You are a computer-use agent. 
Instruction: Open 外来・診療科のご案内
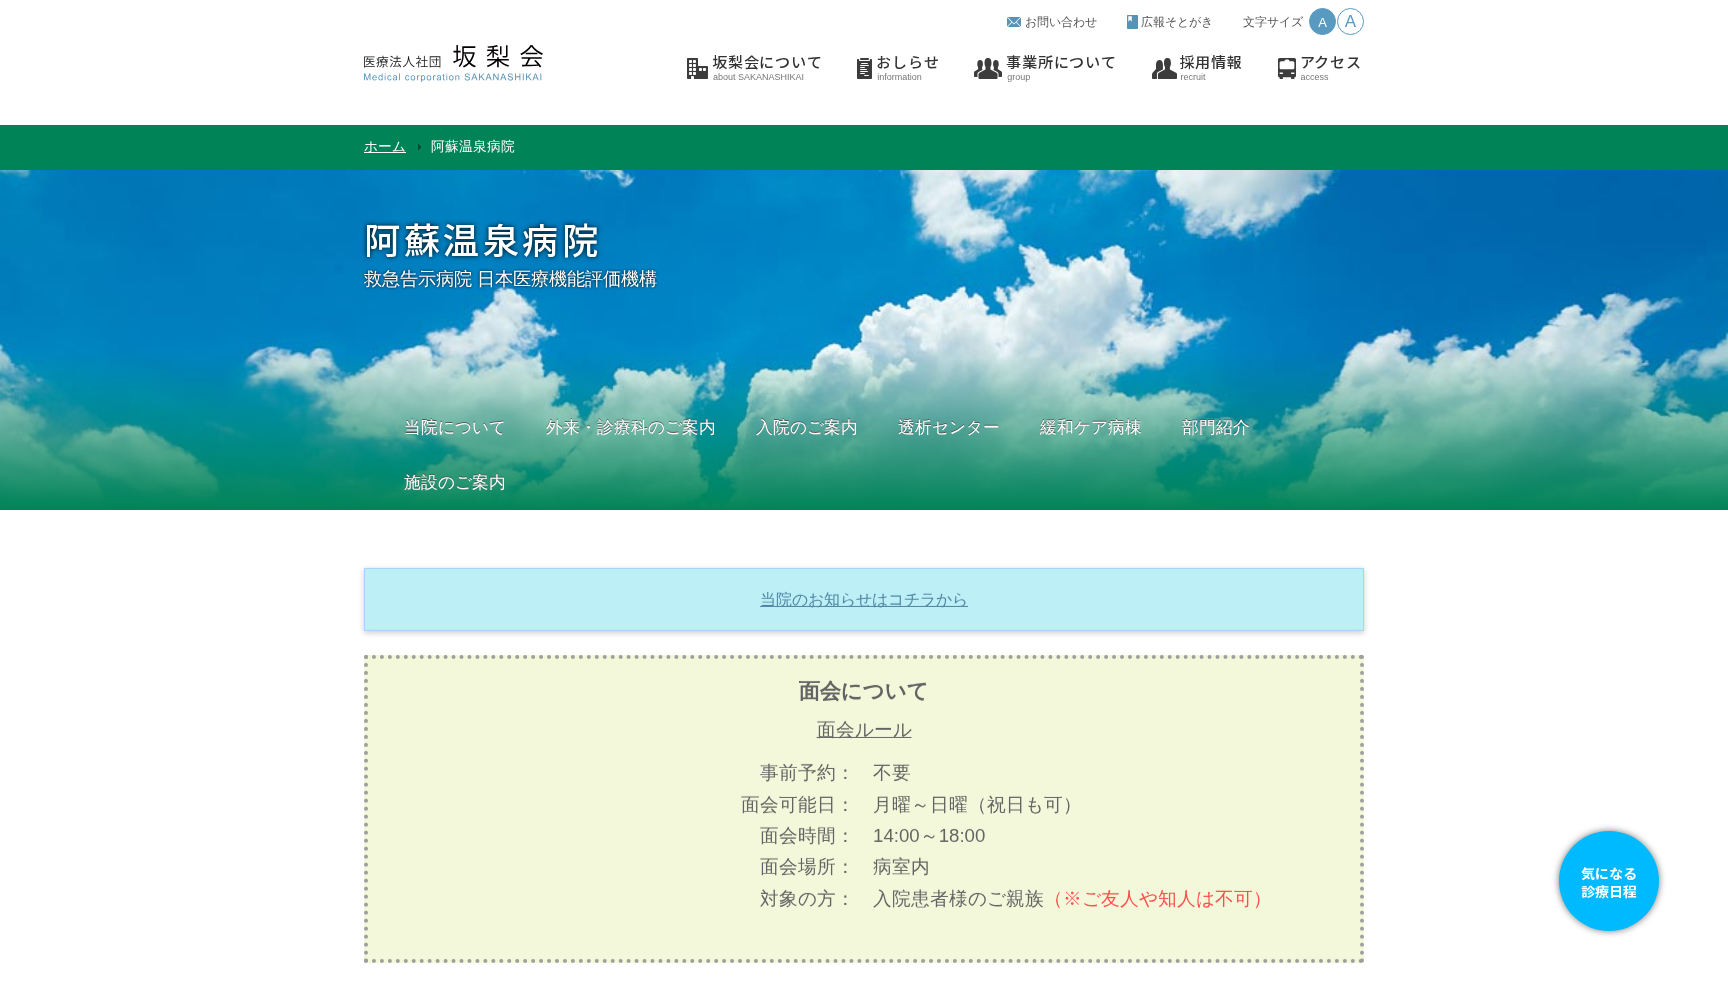630,427
